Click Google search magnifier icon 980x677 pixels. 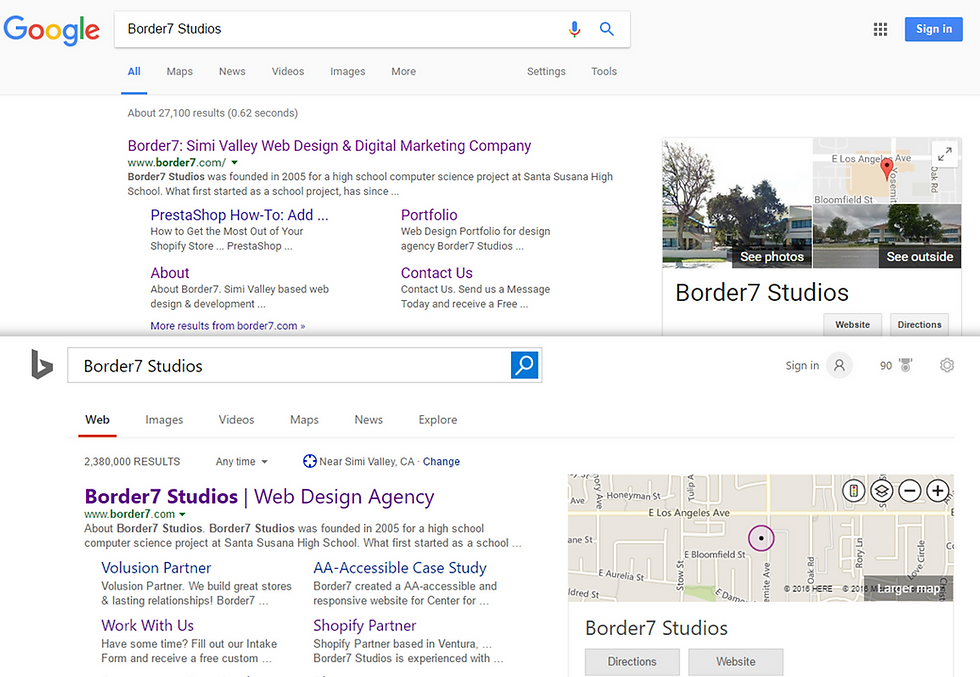[x=606, y=29]
